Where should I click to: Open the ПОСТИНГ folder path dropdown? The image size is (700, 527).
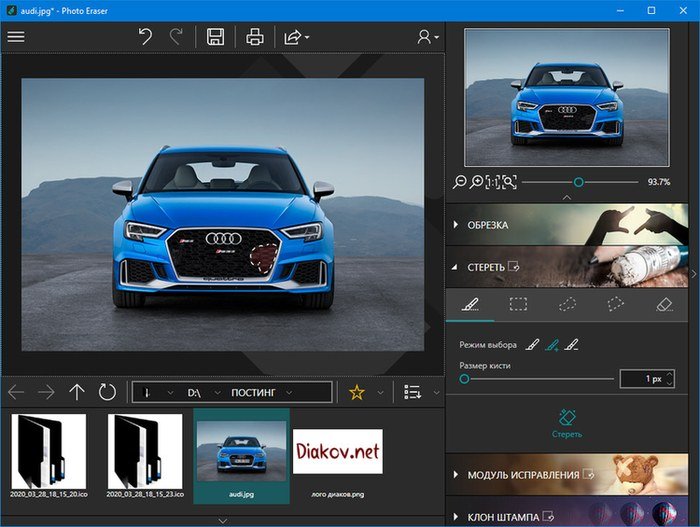point(289,392)
